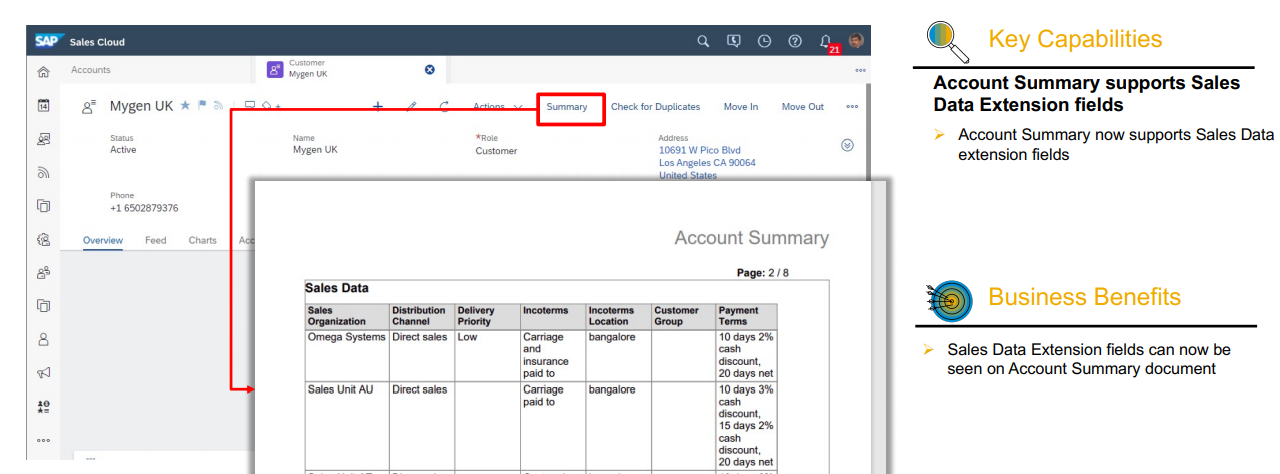Viewport: 1280px width, 474px height.
Task: Open address link 10691 W Pico Blvd
Action: [x=700, y=150]
